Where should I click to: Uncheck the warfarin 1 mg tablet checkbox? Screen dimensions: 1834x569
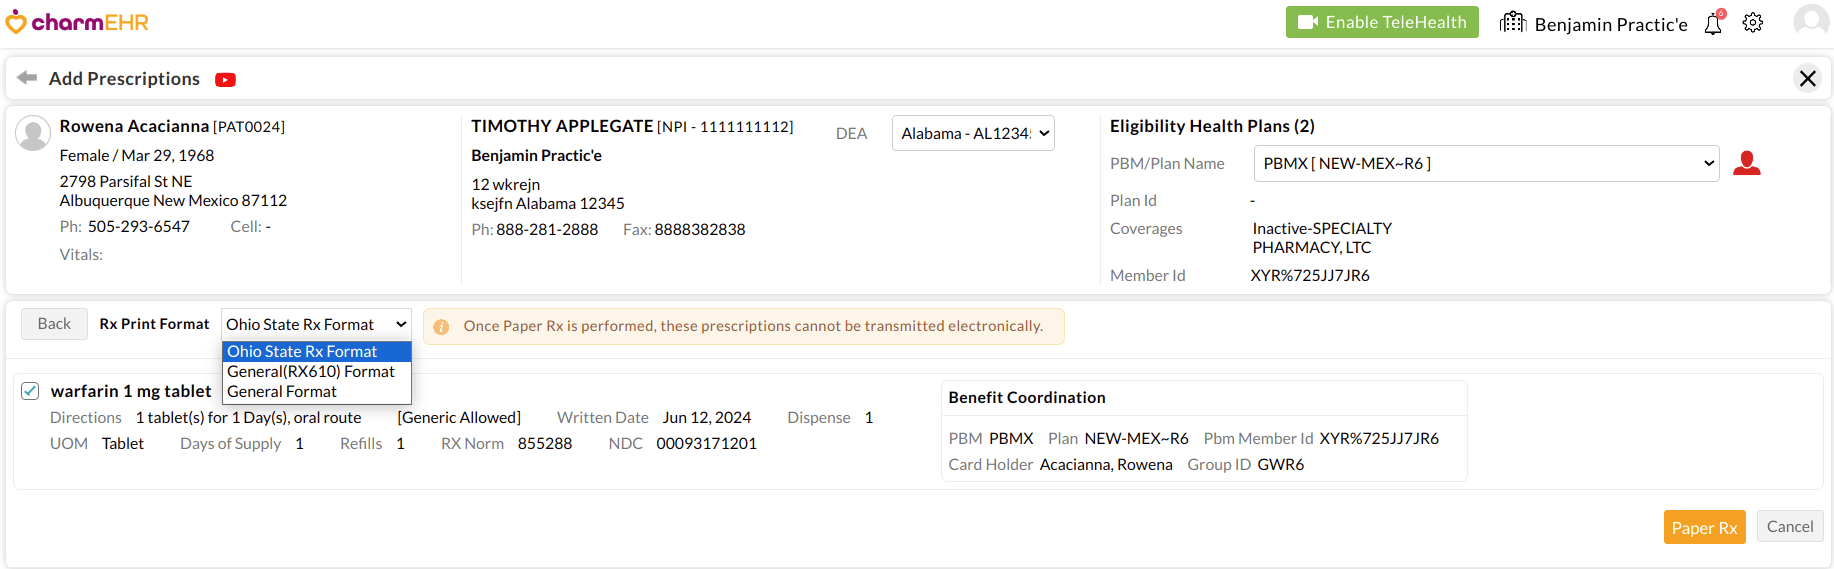(x=30, y=391)
